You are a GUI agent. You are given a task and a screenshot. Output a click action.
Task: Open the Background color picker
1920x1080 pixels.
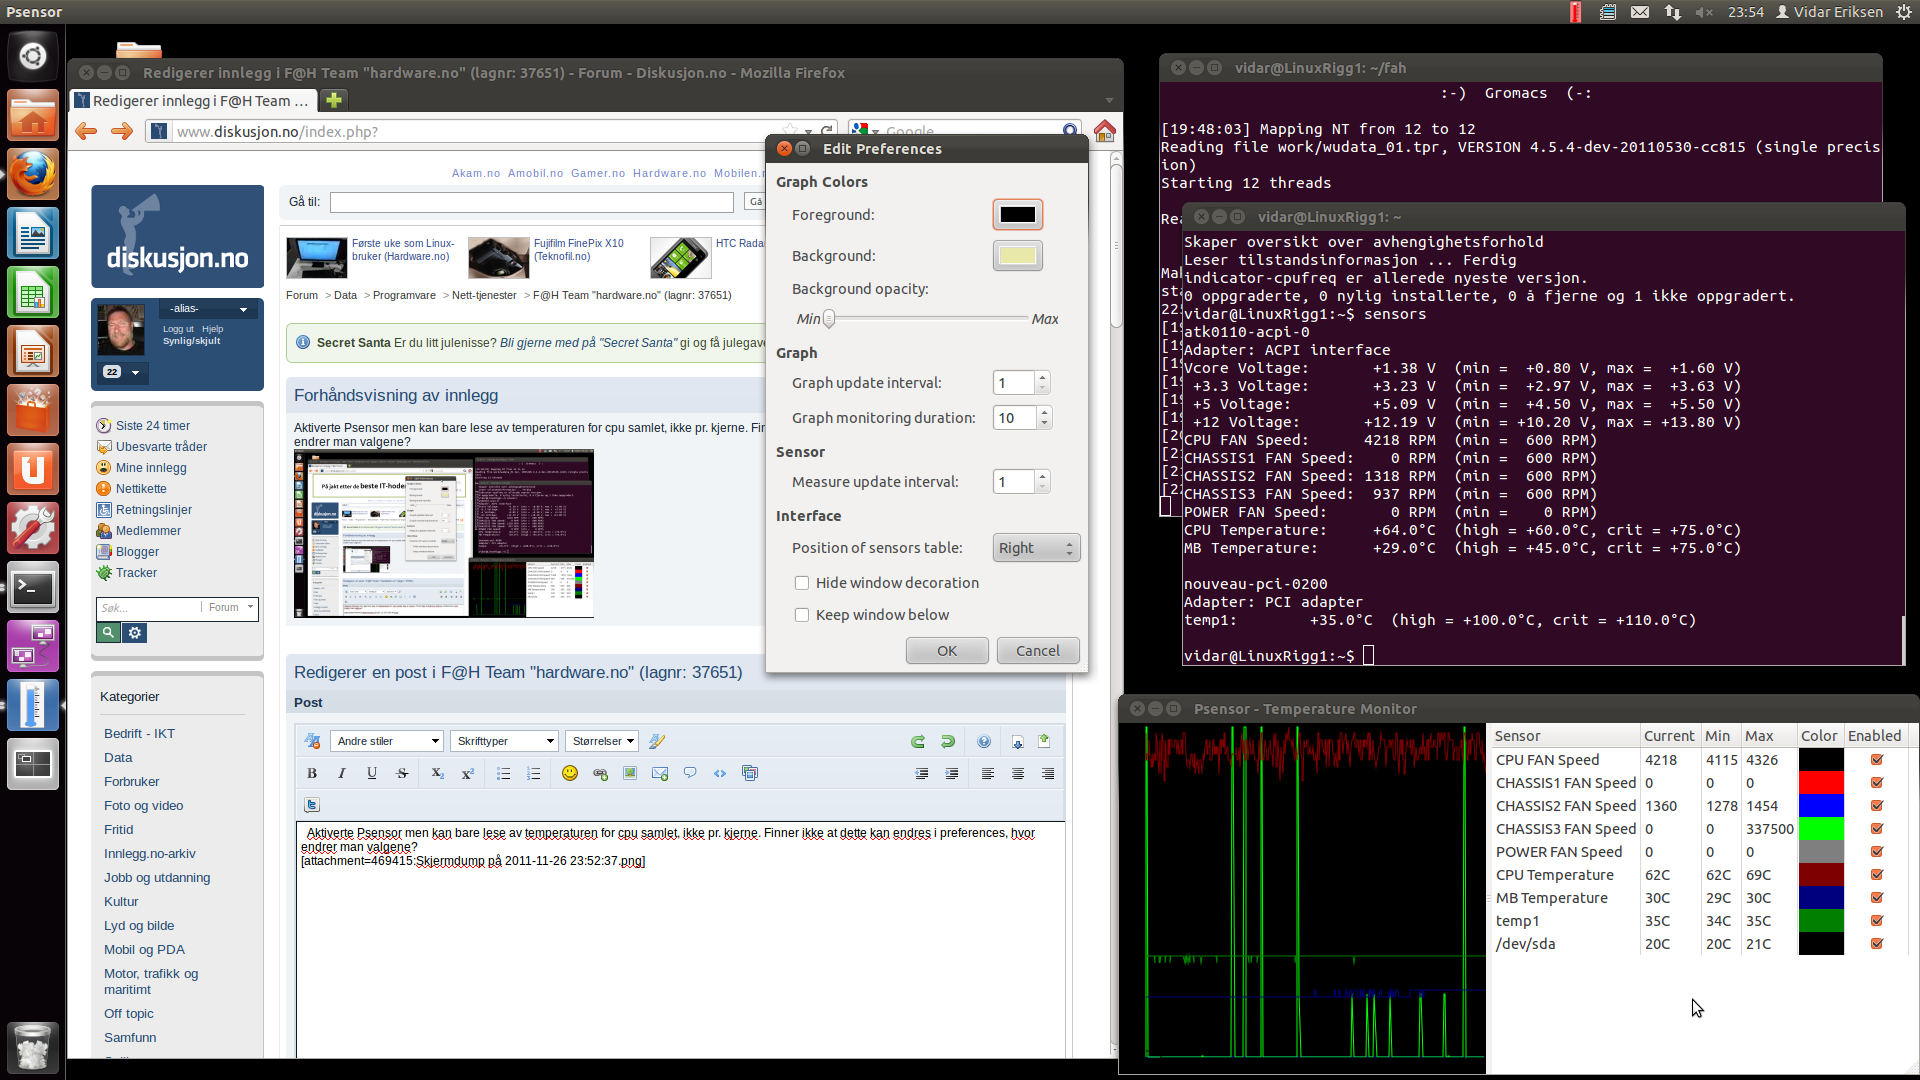pos(1018,256)
